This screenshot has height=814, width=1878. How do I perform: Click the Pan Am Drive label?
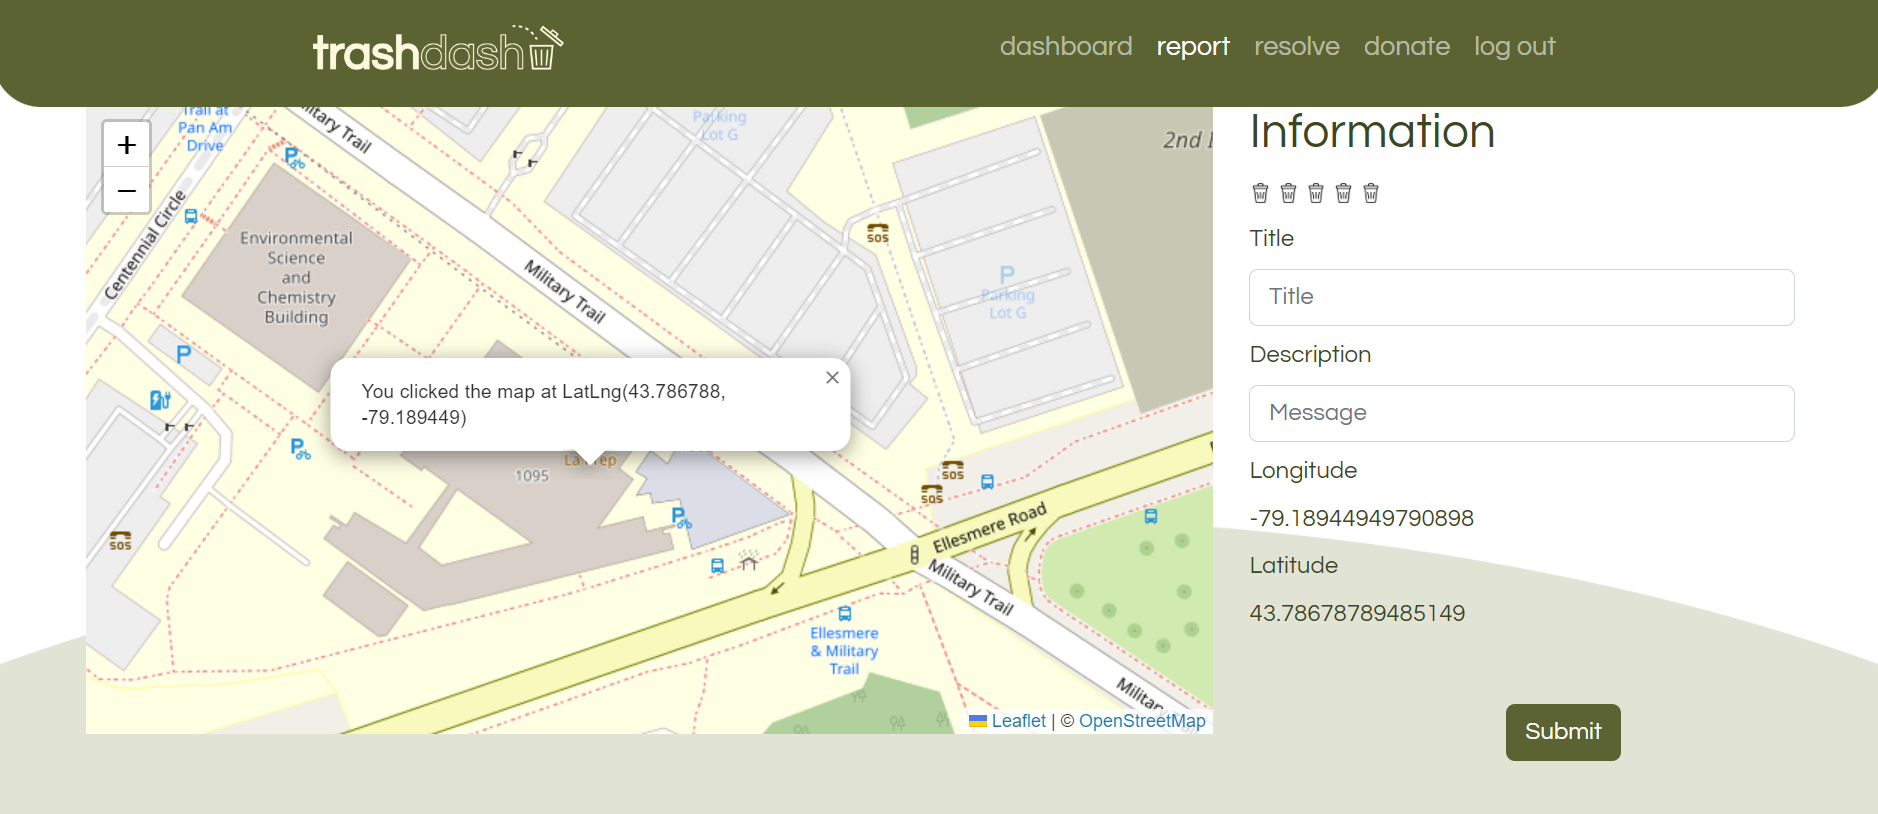[205, 136]
